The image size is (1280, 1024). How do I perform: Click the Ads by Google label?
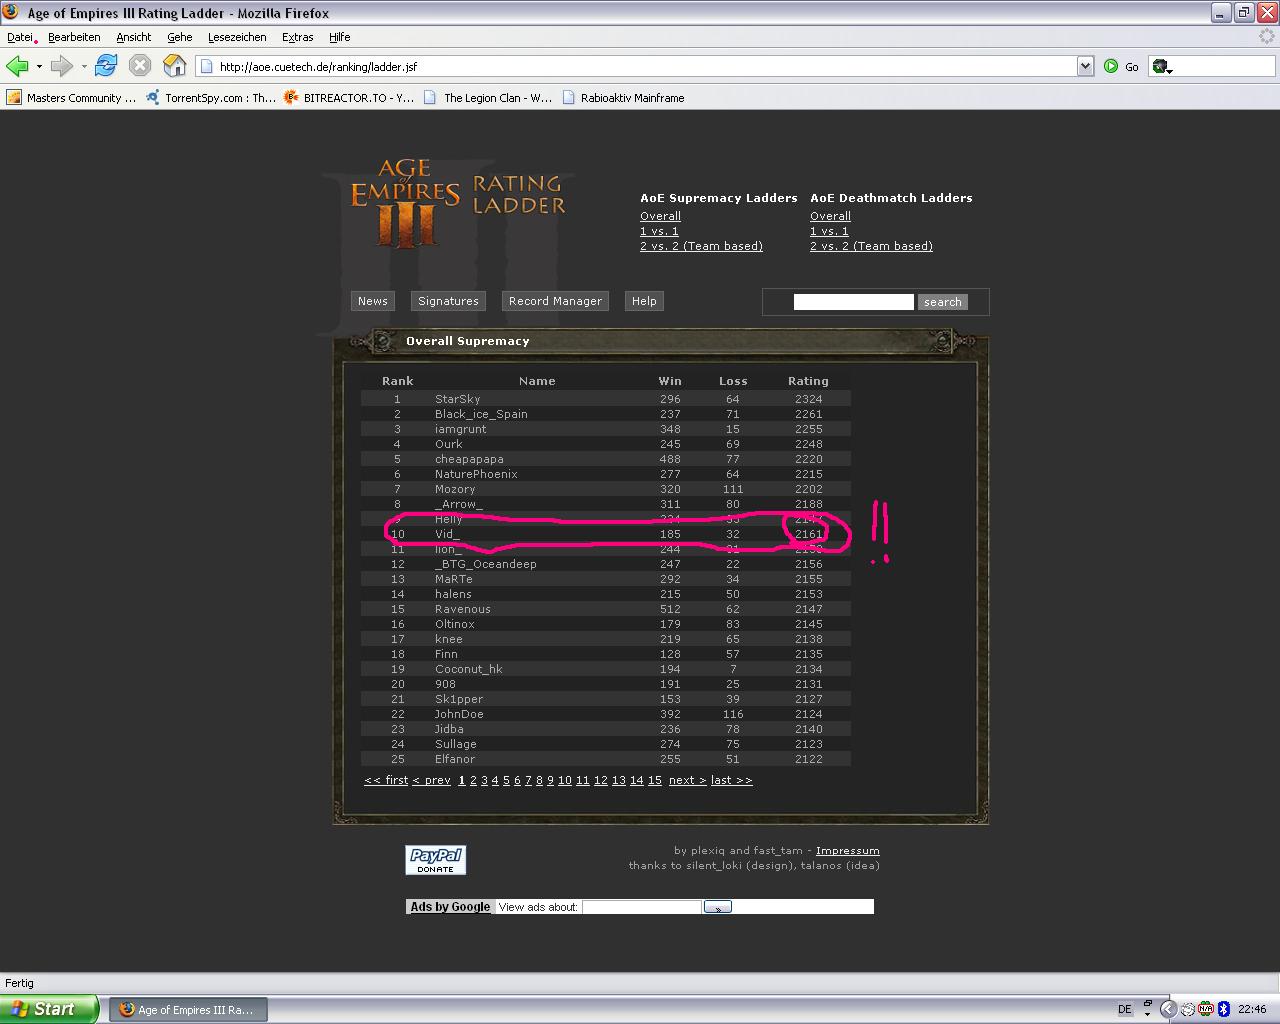[450, 907]
